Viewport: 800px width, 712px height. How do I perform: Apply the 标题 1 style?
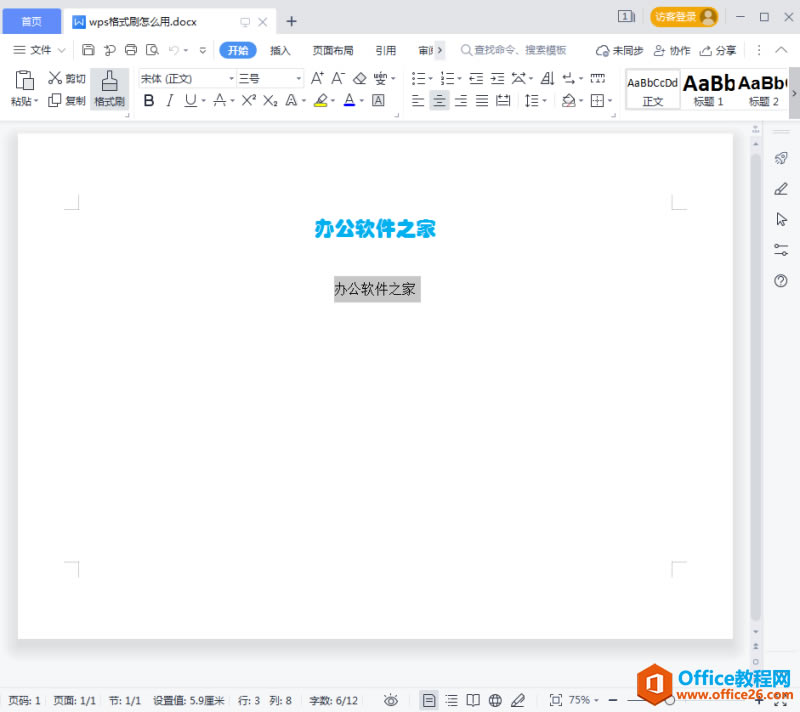[708, 90]
